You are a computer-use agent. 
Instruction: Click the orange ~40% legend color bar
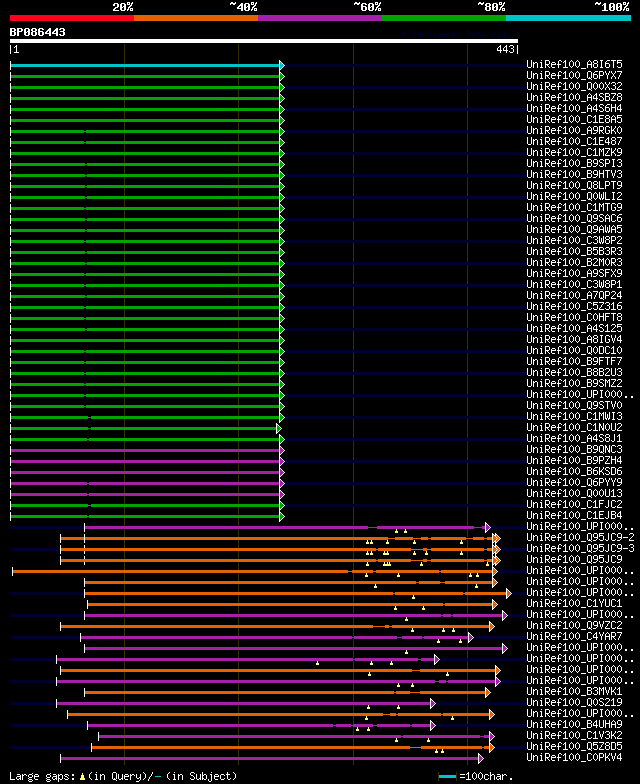pyautogui.click(x=196, y=18)
